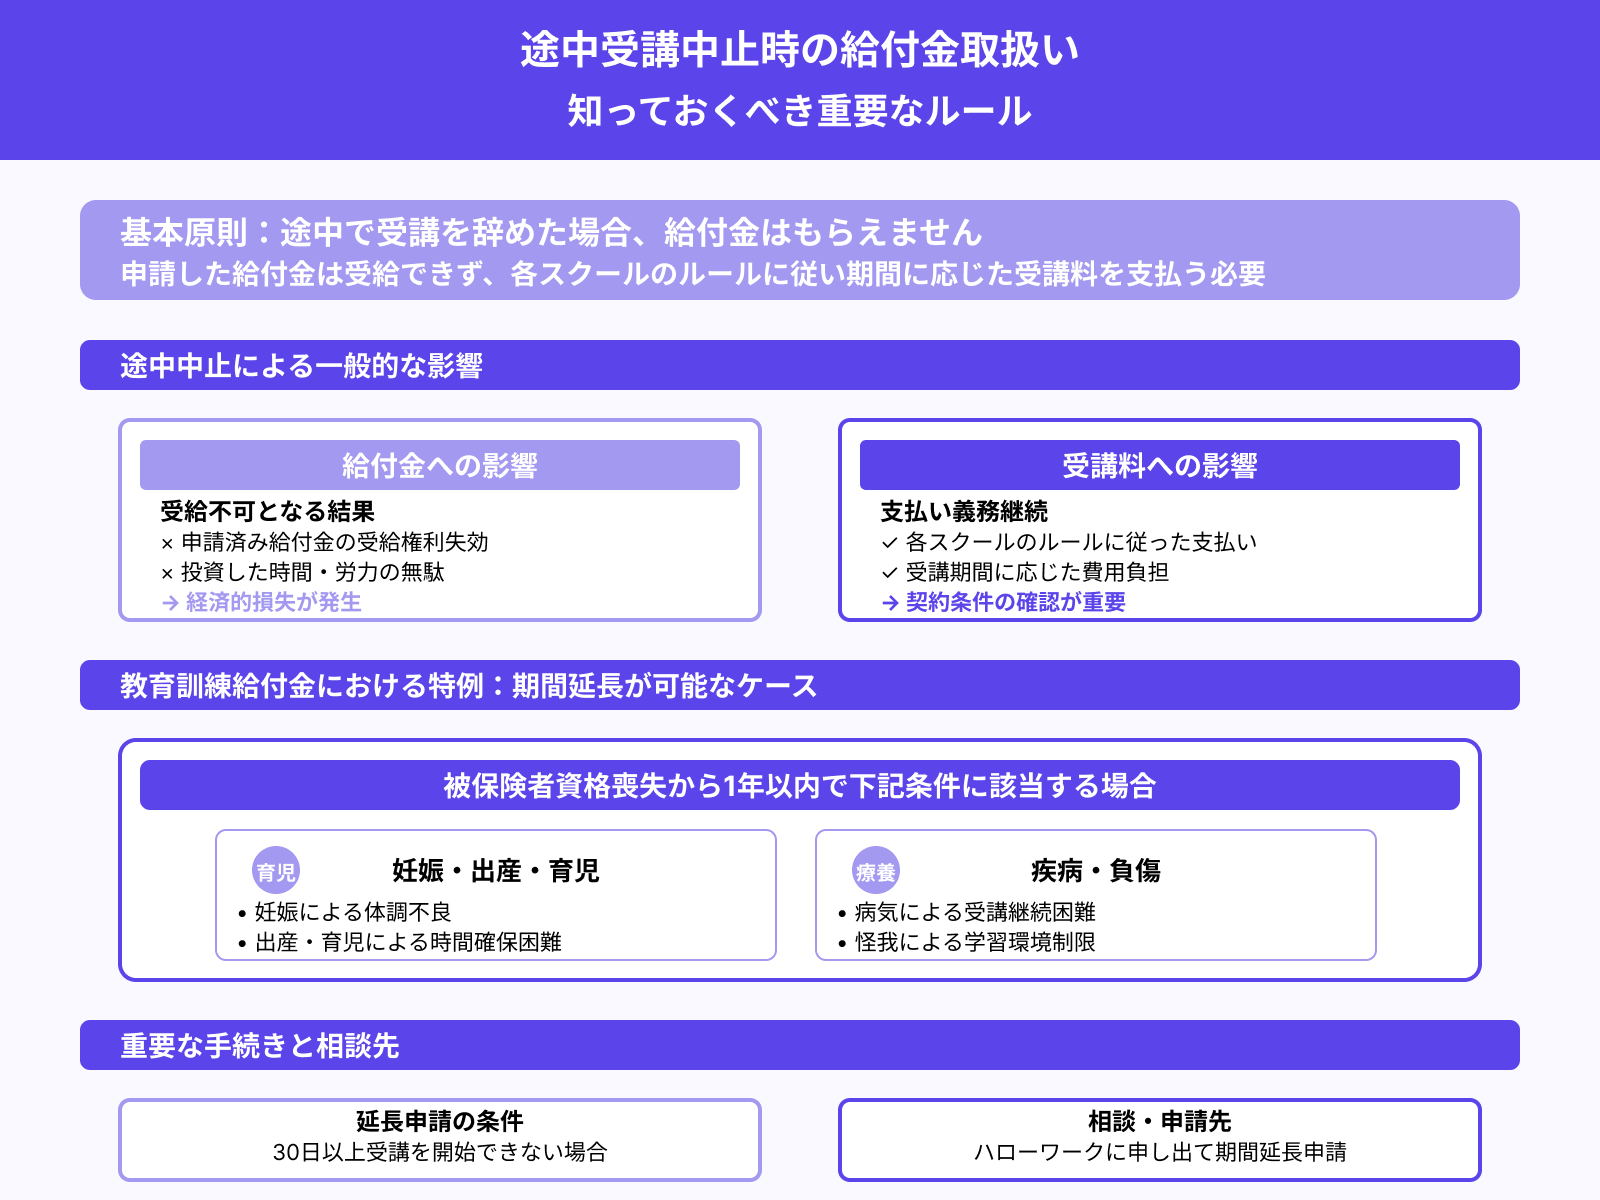The height and width of the screenshot is (1200, 1600).
Task: Click 受講期間に応じた費用負担 check item
Action: coord(1025,572)
